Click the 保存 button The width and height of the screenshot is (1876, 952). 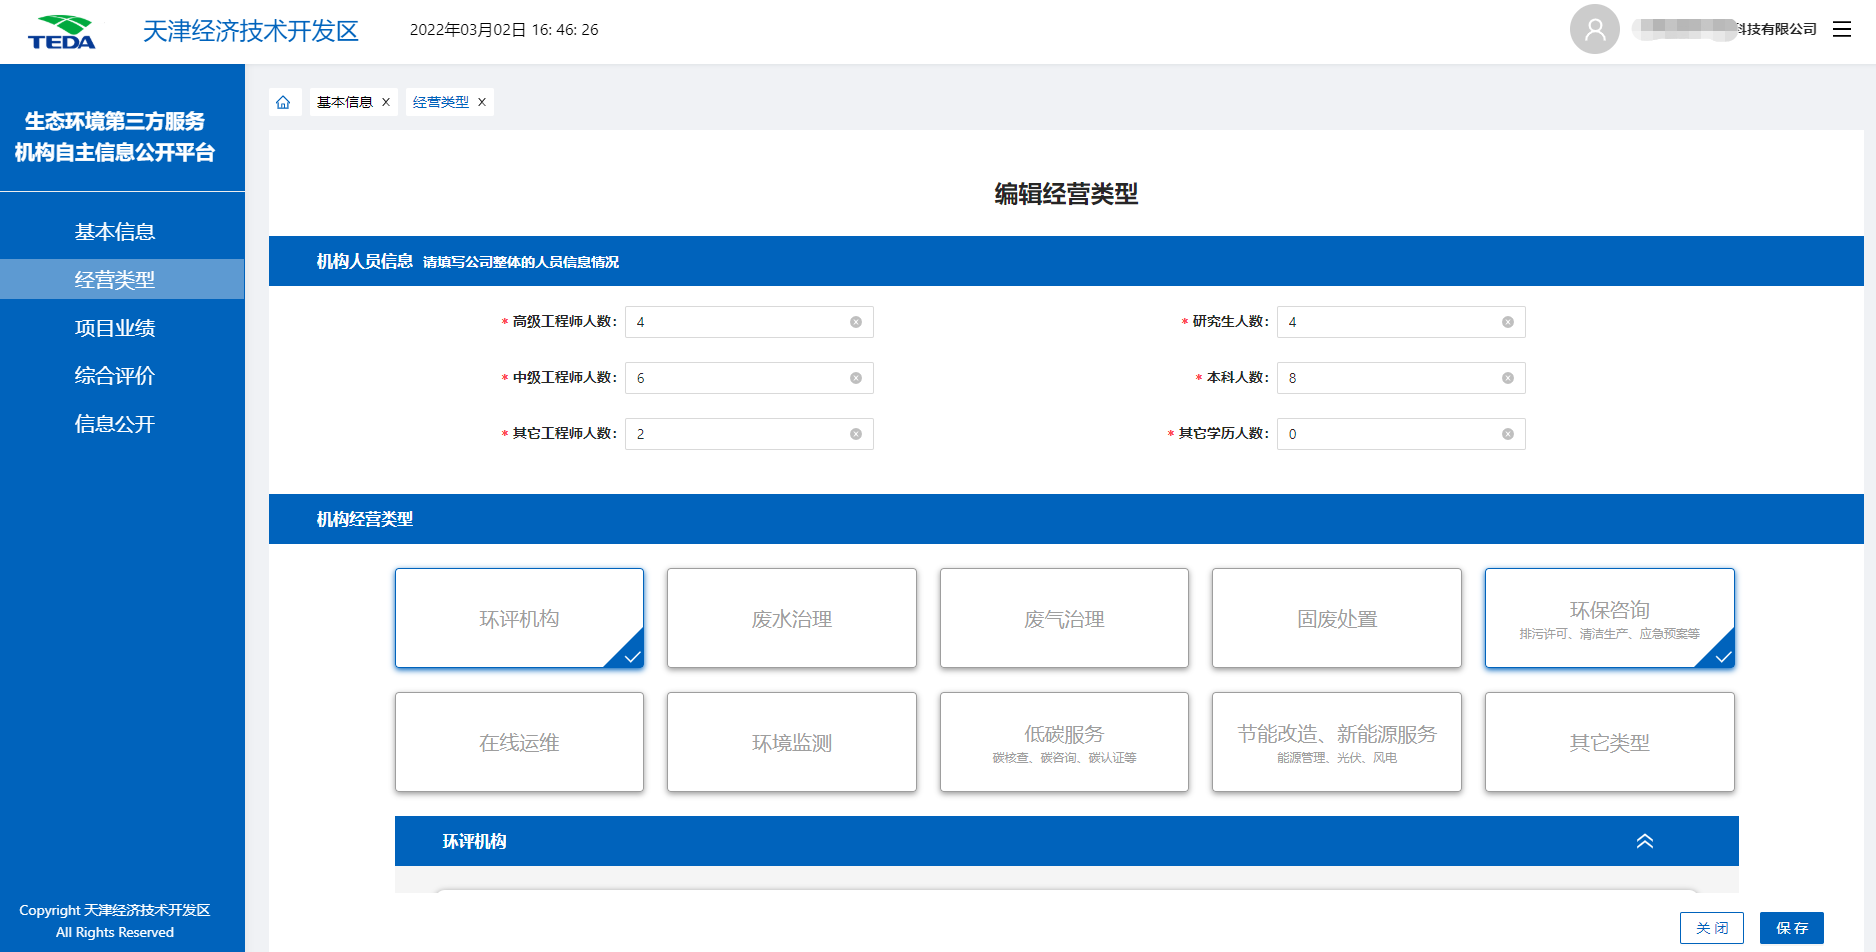(1792, 928)
